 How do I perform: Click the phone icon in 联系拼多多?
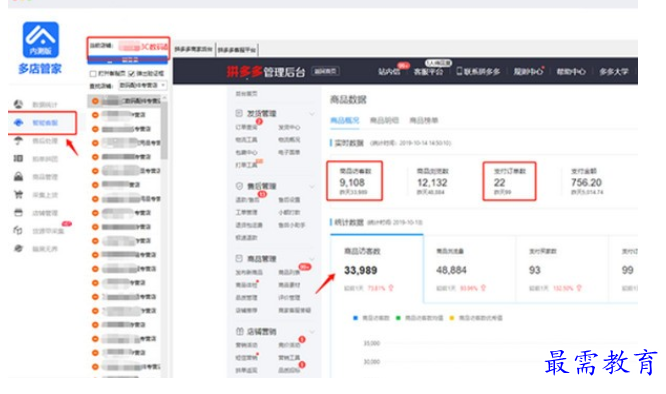click(x=459, y=71)
